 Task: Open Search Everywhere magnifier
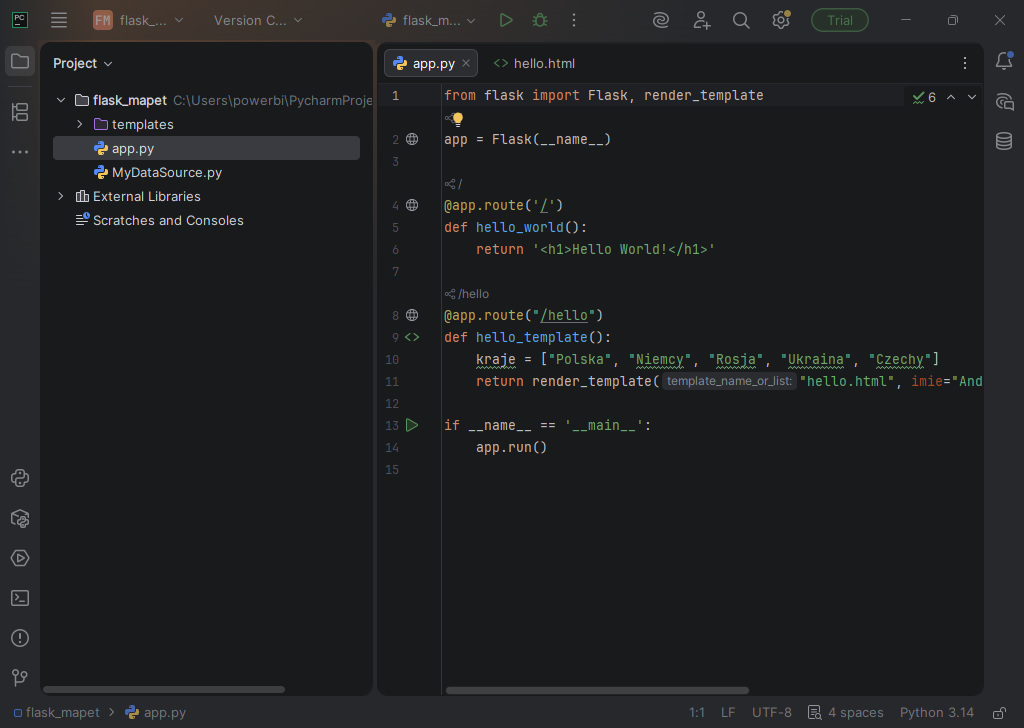(x=741, y=20)
